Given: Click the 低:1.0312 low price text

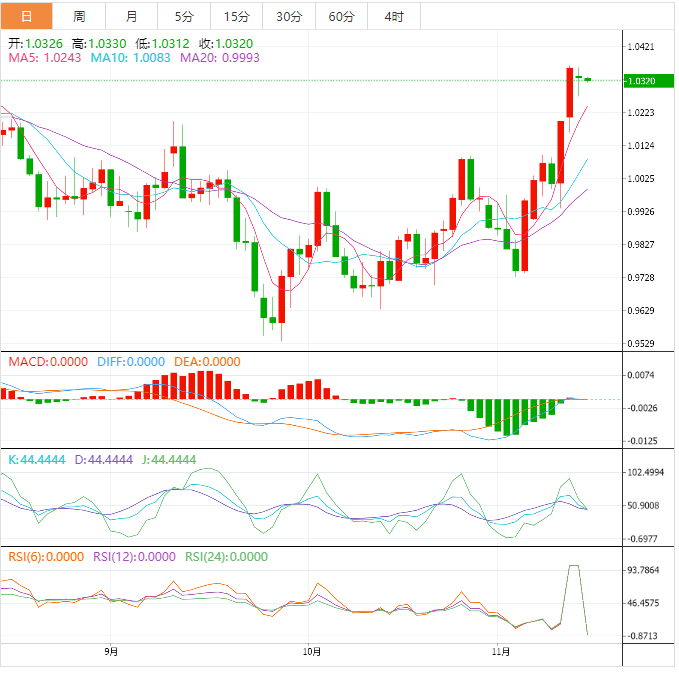Looking at the screenshot, I should click(x=162, y=44).
